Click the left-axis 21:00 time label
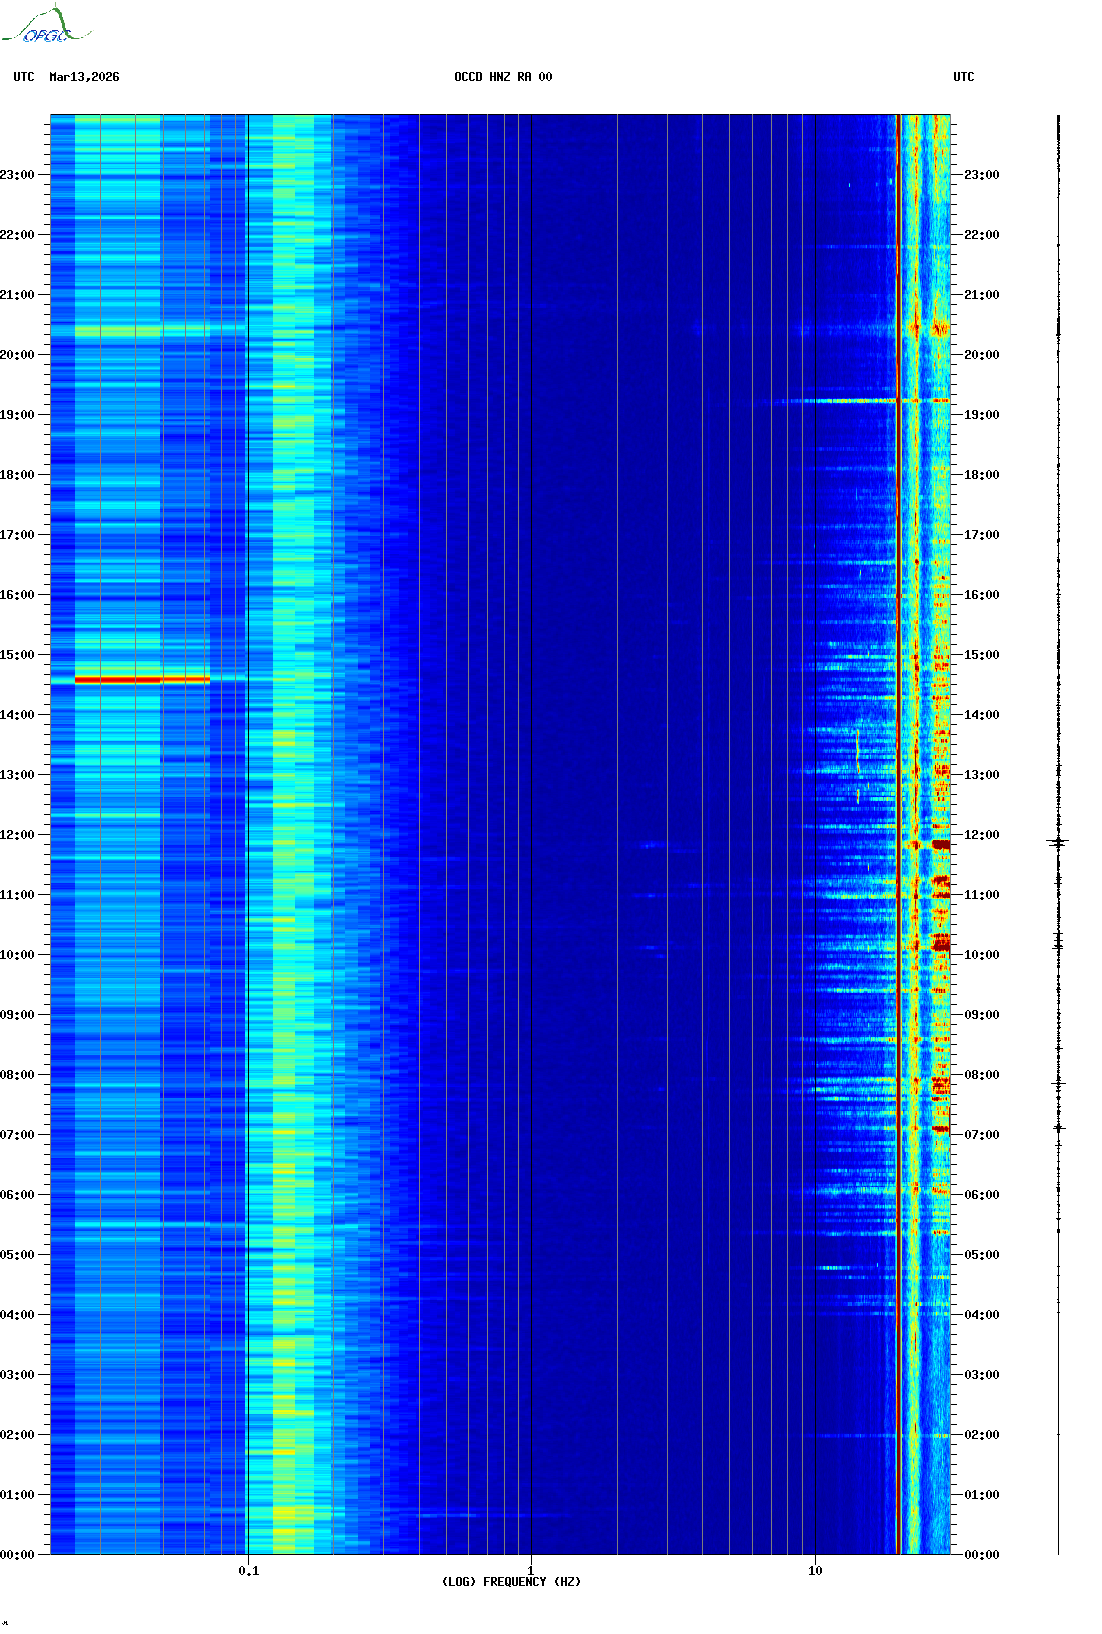1102x1634 pixels. [17, 295]
